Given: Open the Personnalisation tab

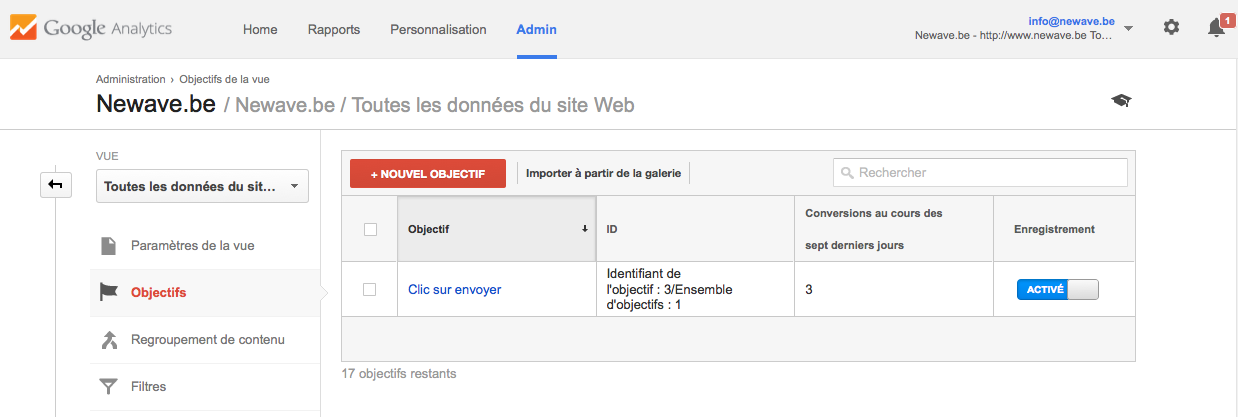Looking at the screenshot, I should coord(438,30).
